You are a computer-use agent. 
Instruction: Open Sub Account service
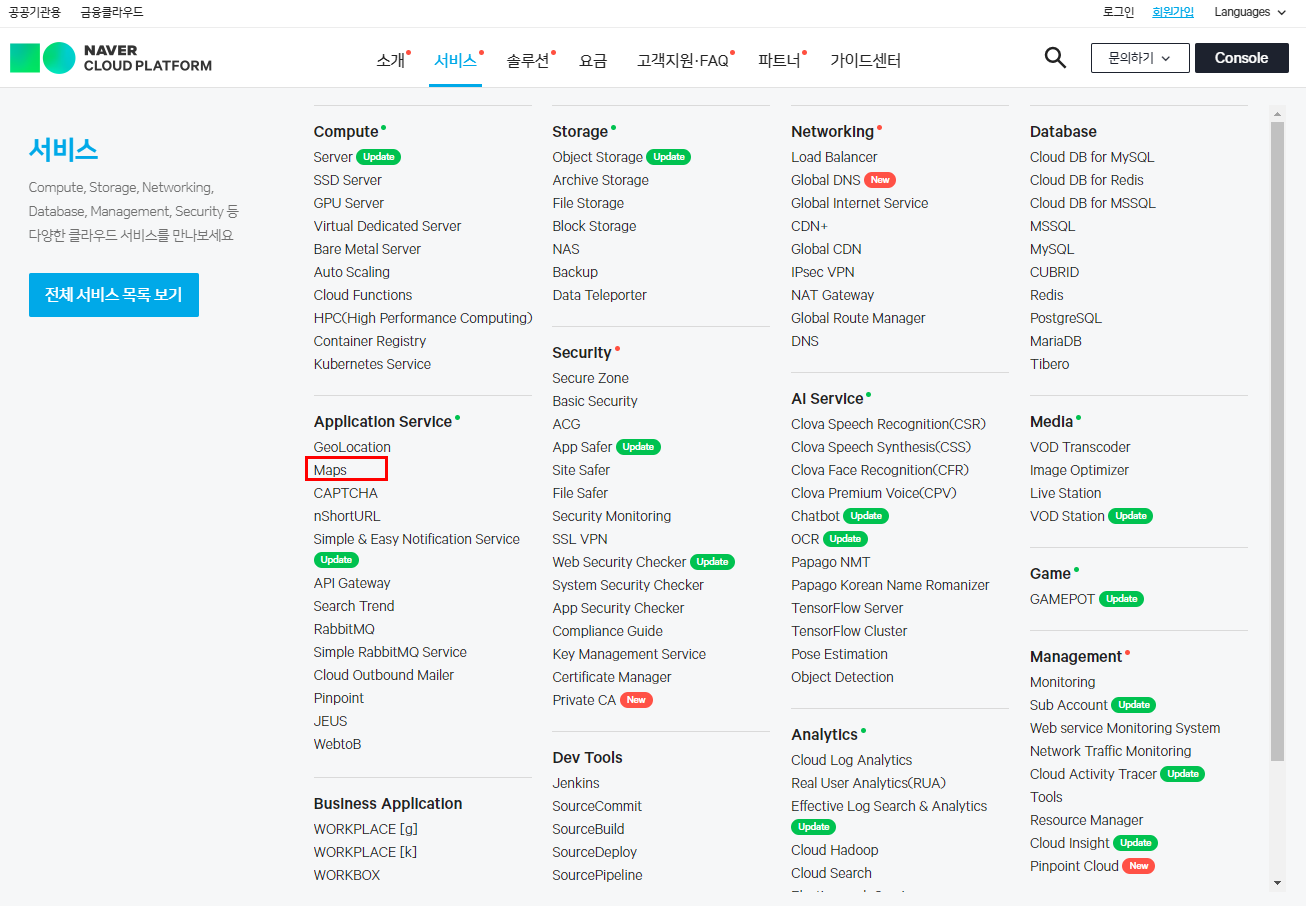tap(1069, 705)
